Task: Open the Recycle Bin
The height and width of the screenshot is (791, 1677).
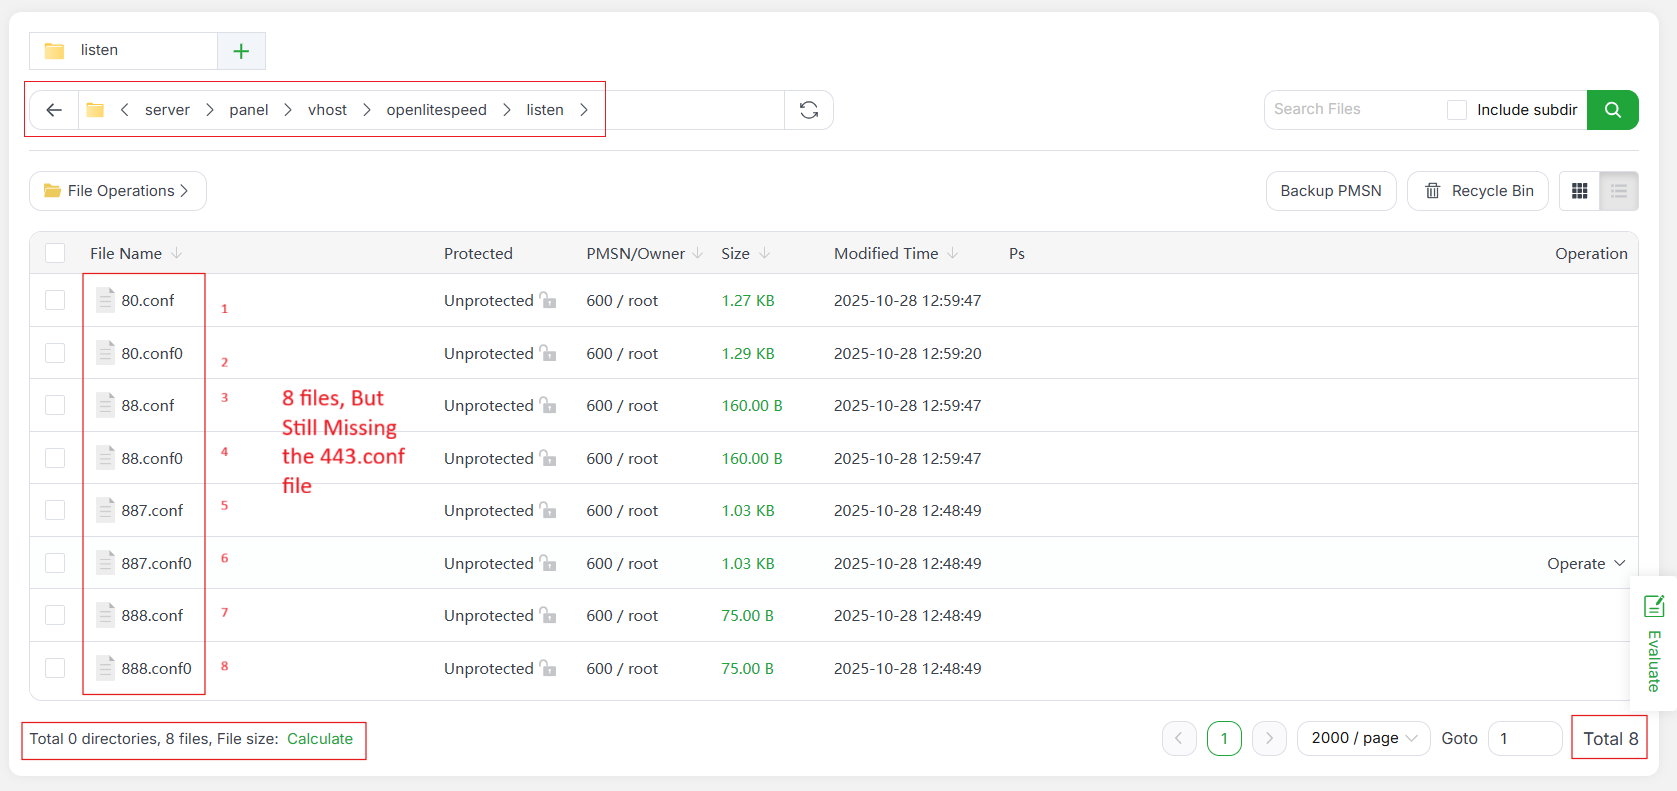Action: (x=1478, y=191)
